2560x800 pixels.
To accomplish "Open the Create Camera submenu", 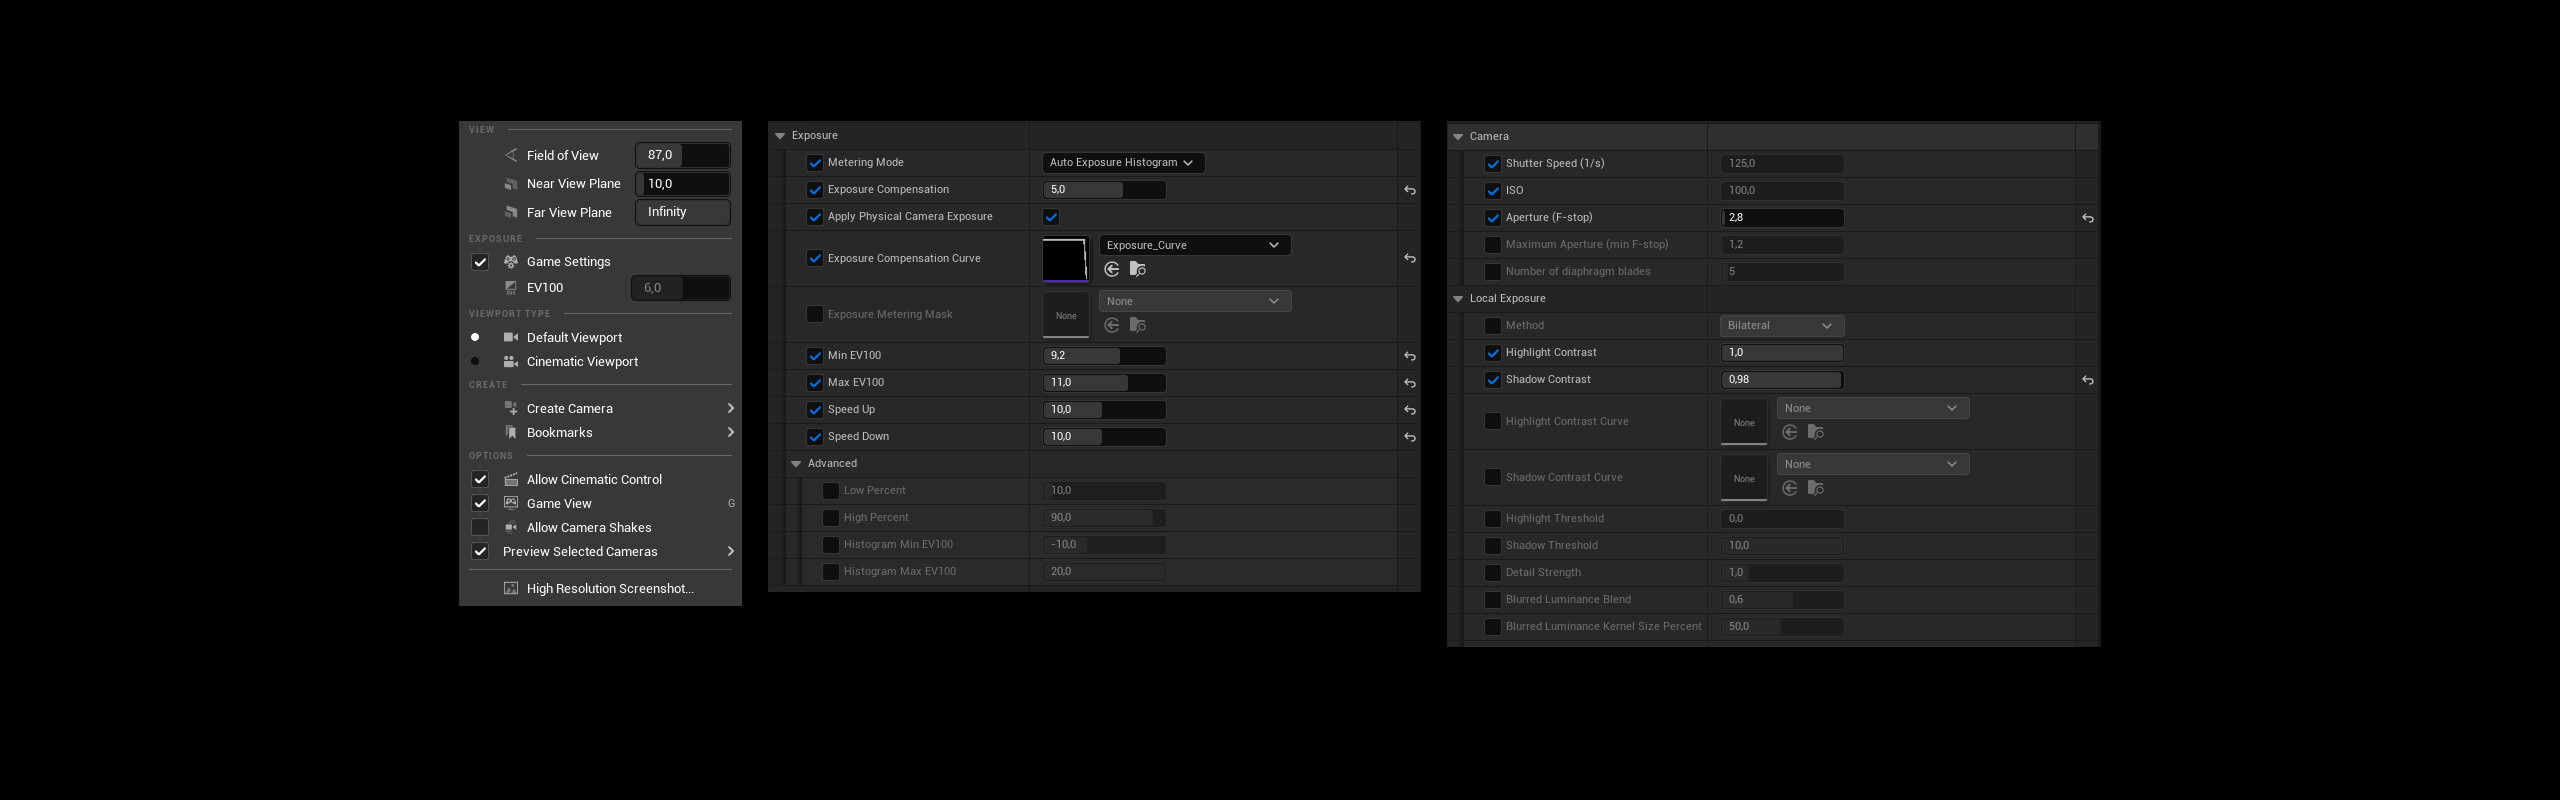I will [600, 408].
